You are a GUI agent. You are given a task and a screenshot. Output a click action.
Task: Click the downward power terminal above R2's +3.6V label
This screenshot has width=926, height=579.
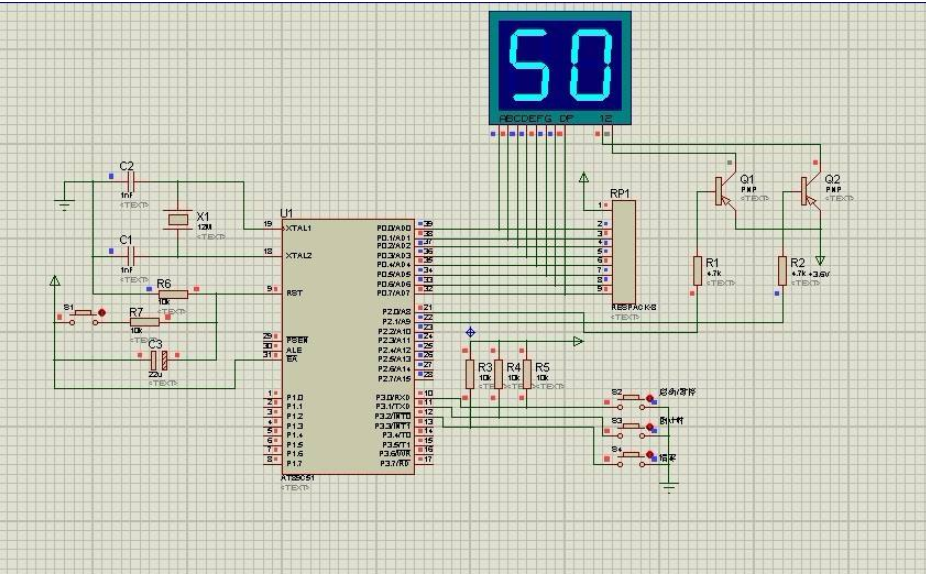tap(820, 261)
